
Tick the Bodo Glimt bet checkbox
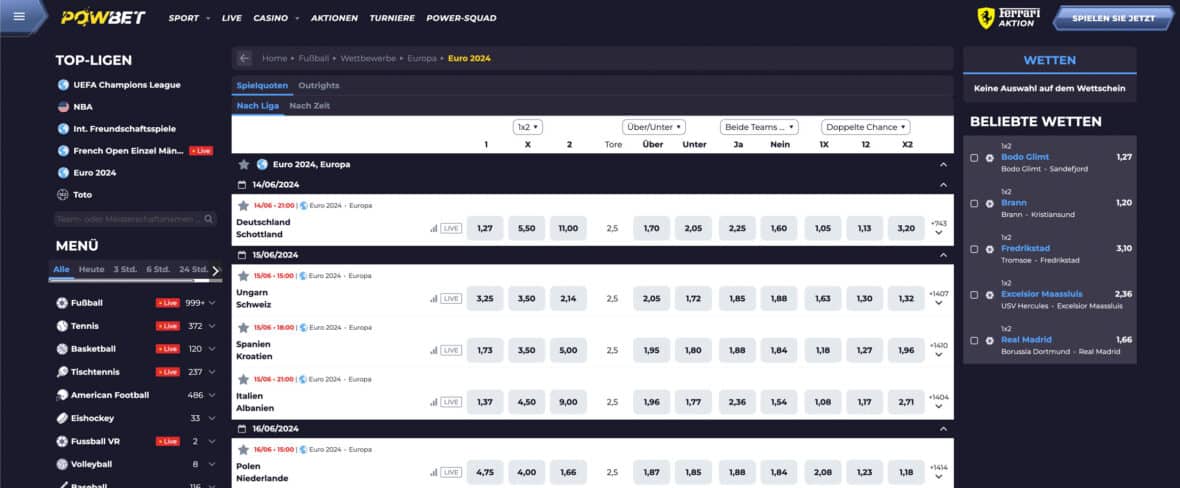coord(974,158)
